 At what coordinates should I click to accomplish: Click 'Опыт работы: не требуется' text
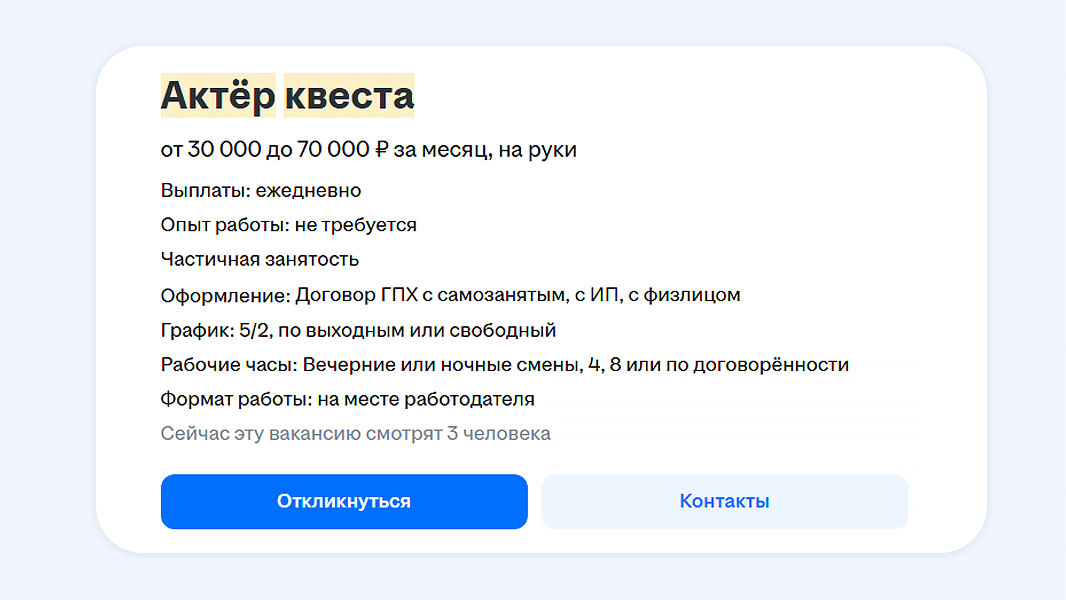tap(288, 225)
